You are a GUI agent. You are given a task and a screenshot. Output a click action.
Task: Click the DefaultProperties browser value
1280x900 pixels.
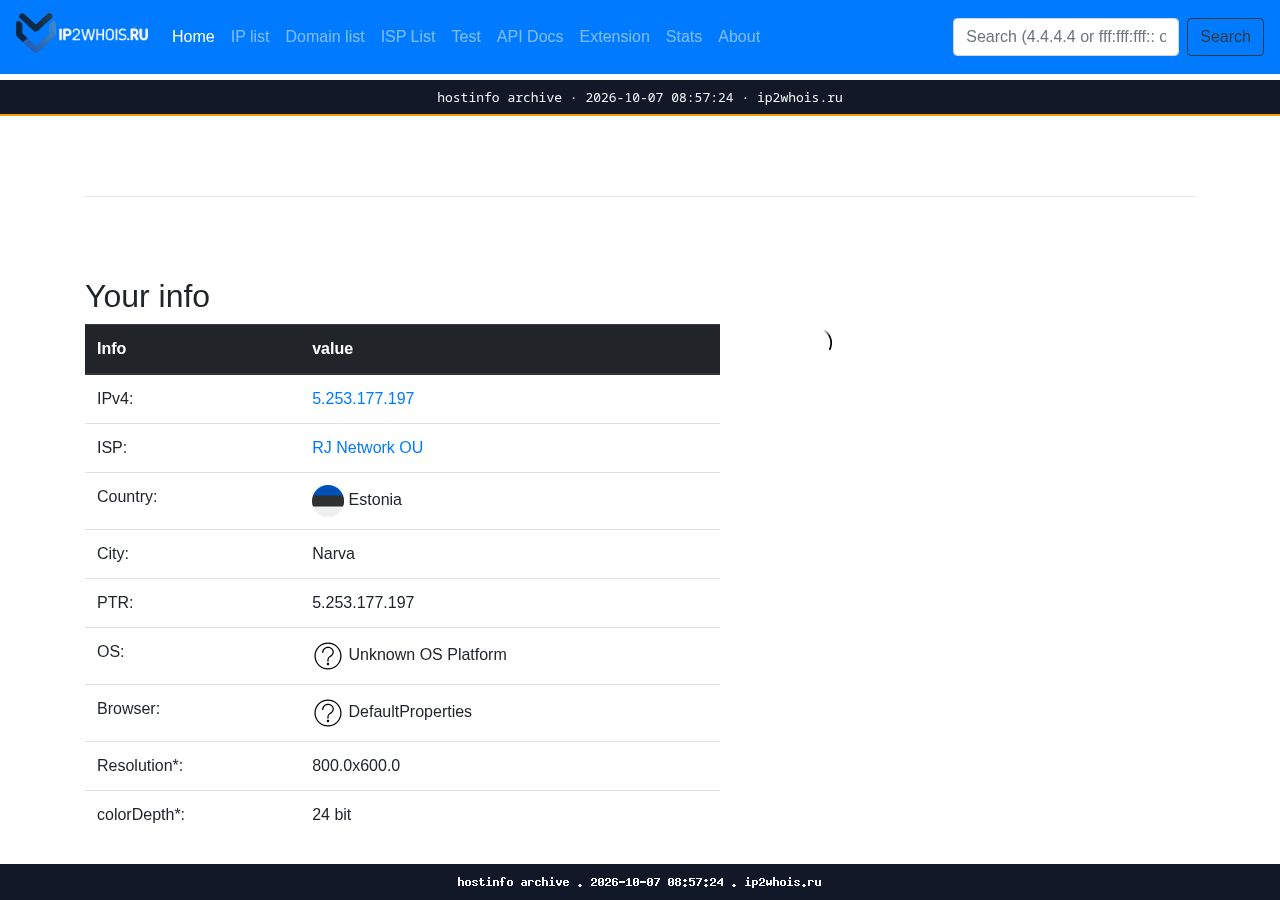pos(410,712)
